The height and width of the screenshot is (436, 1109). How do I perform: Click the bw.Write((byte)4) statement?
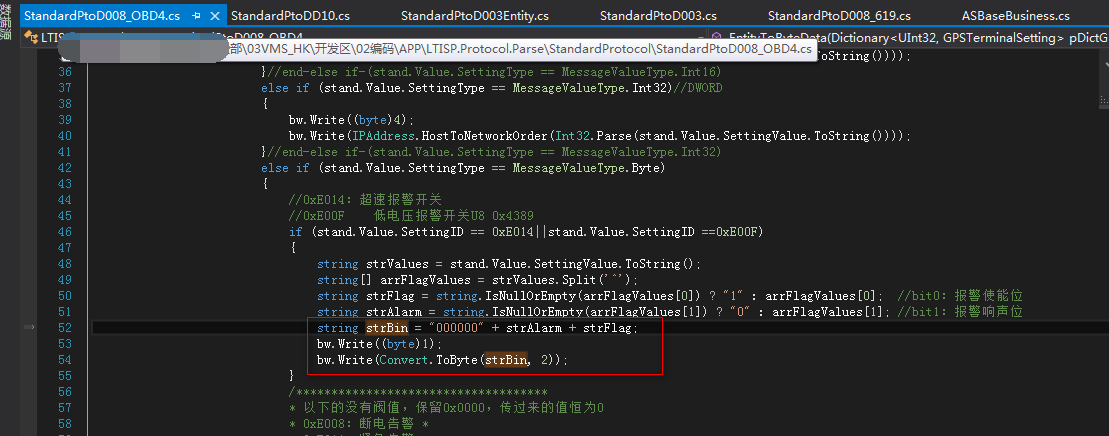[x=352, y=120]
